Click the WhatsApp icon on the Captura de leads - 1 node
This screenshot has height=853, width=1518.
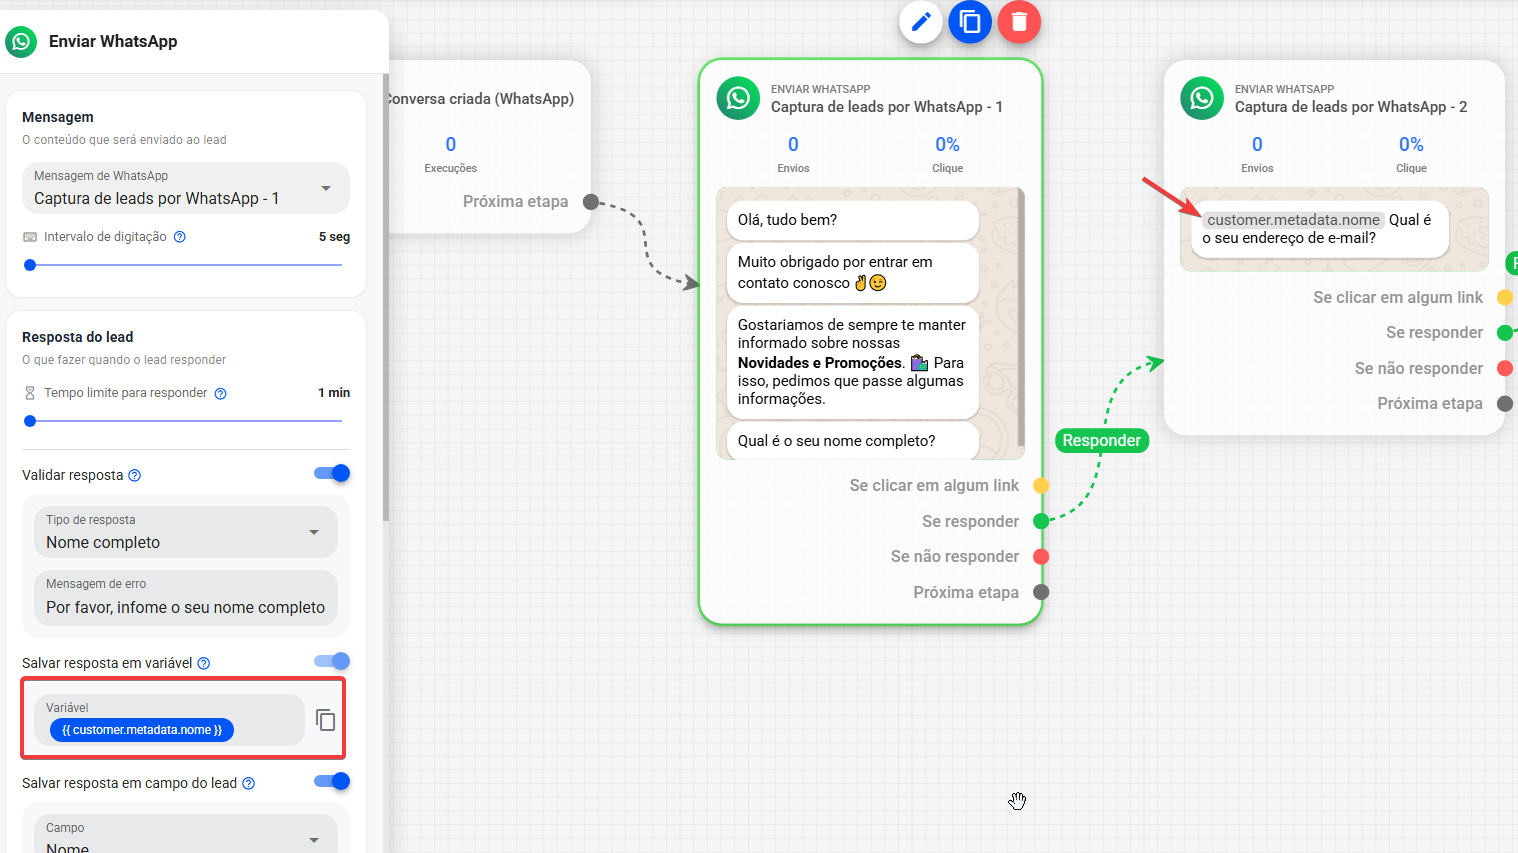coord(738,98)
